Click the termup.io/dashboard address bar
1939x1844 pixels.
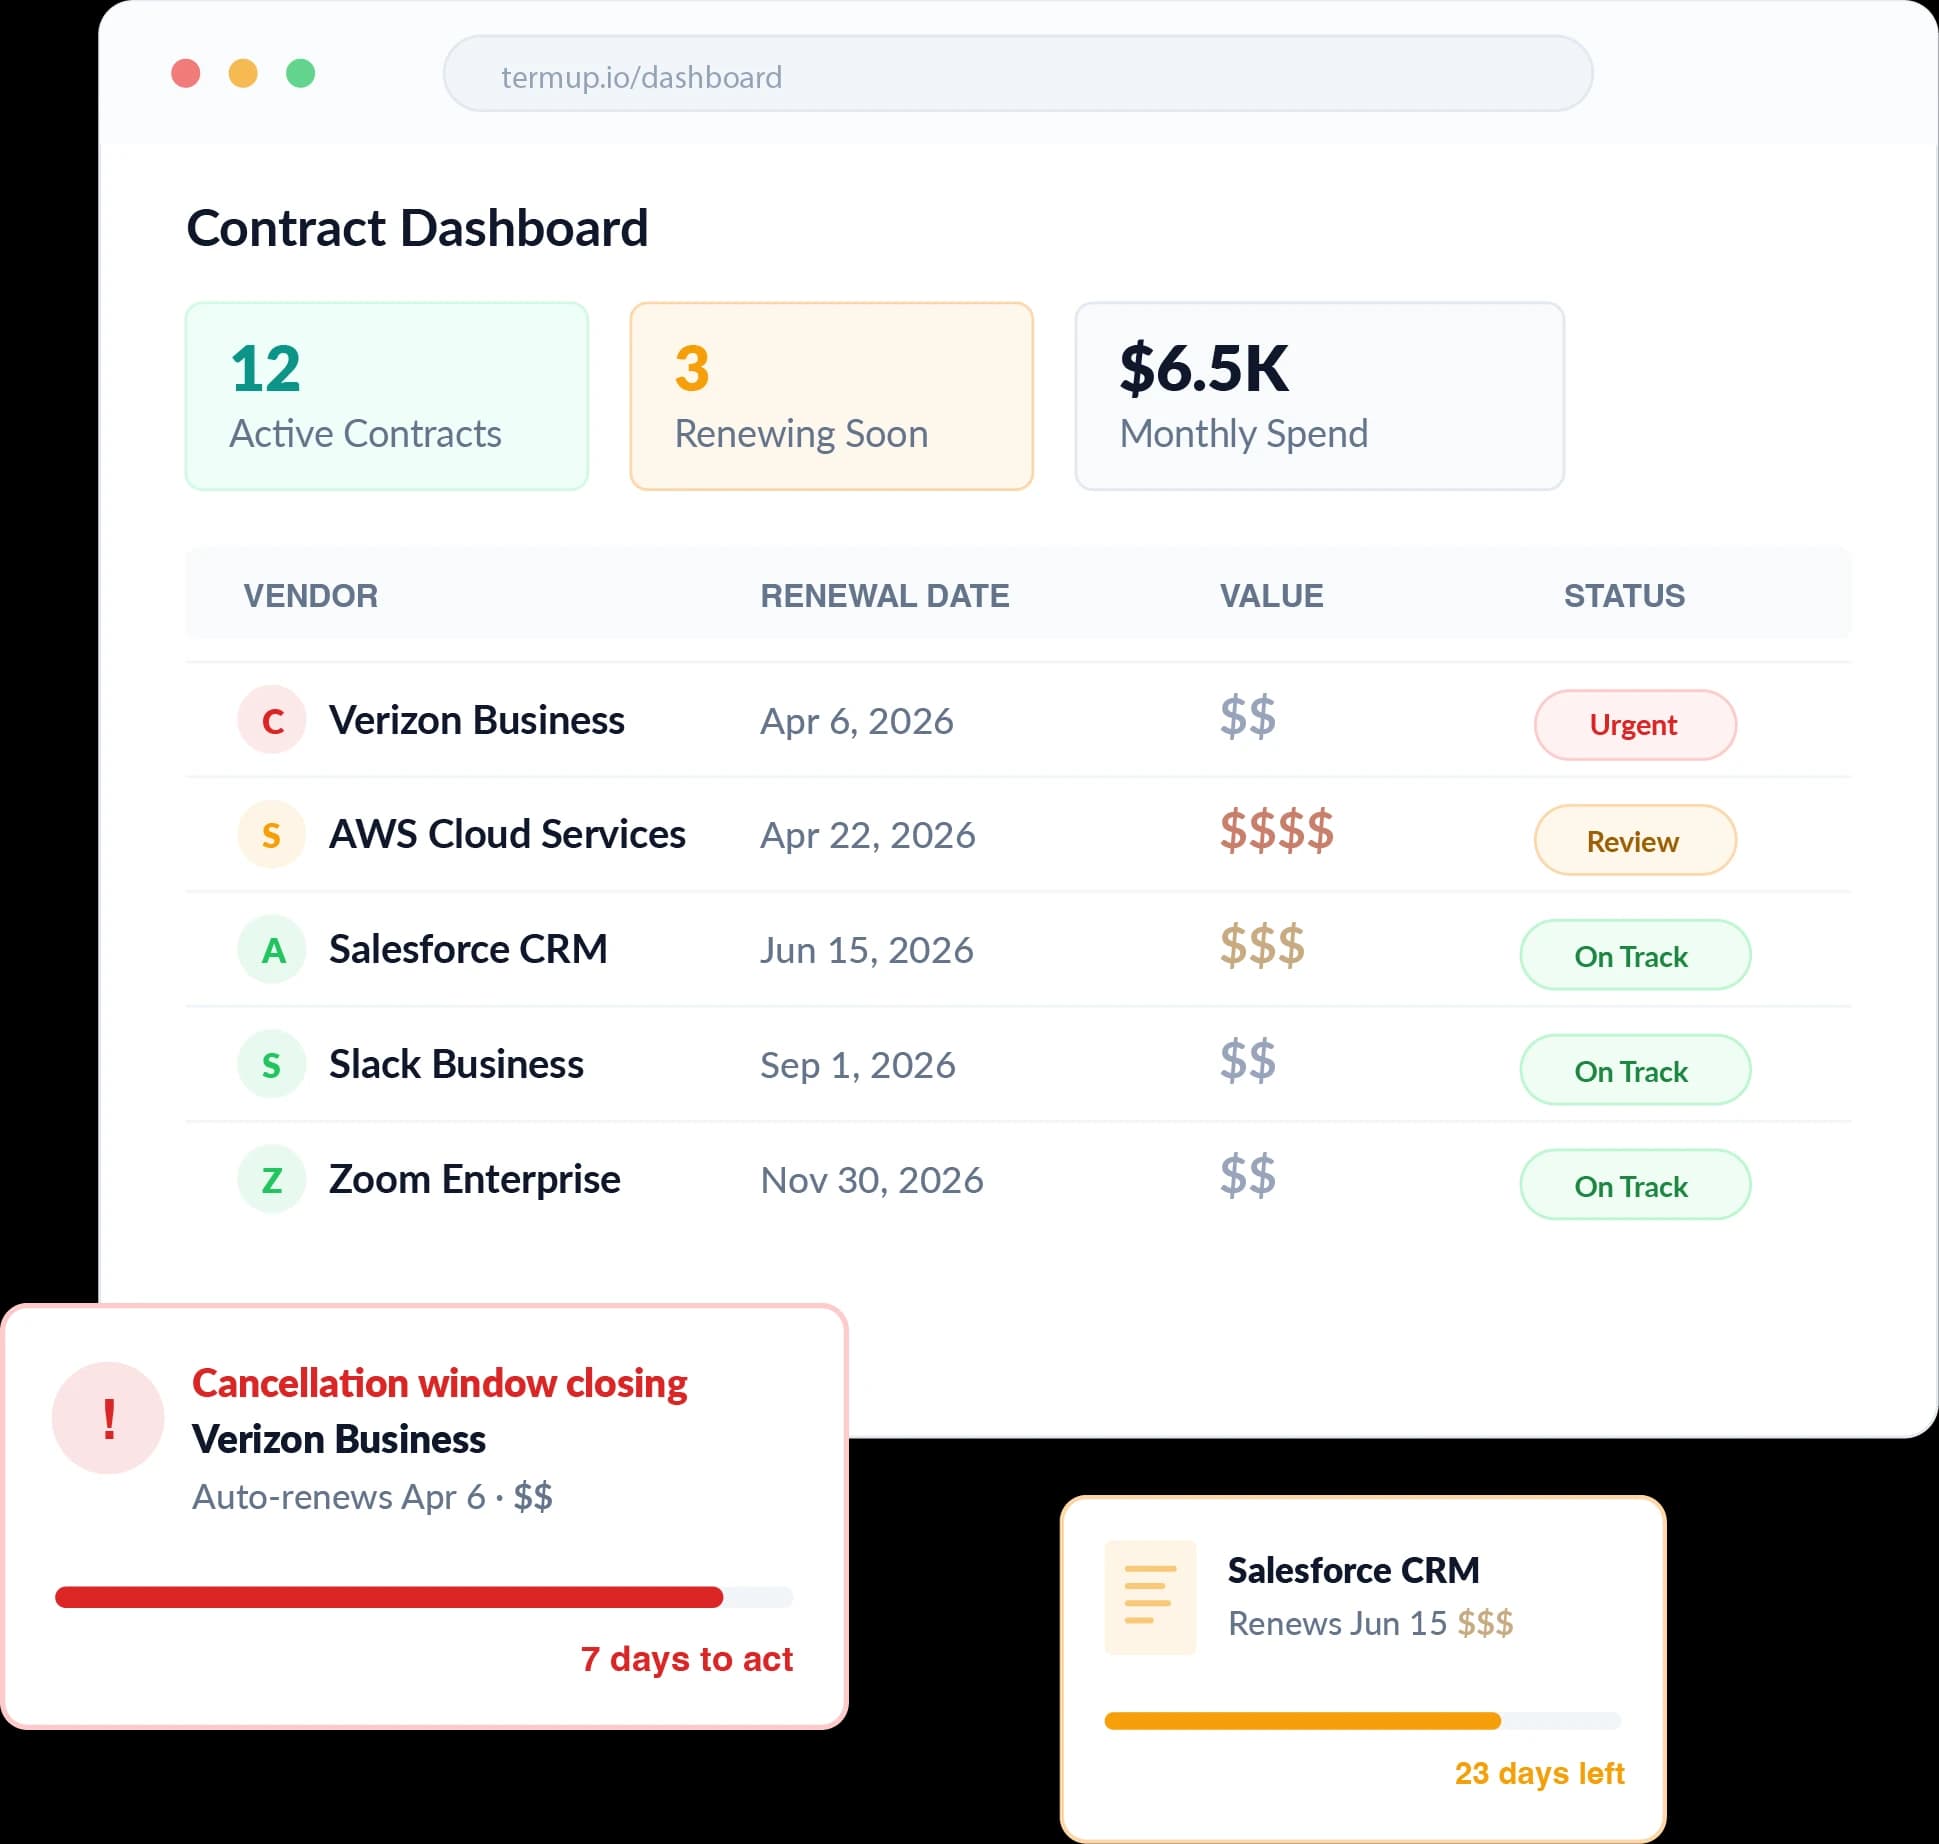pyautogui.click(x=1016, y=74)
